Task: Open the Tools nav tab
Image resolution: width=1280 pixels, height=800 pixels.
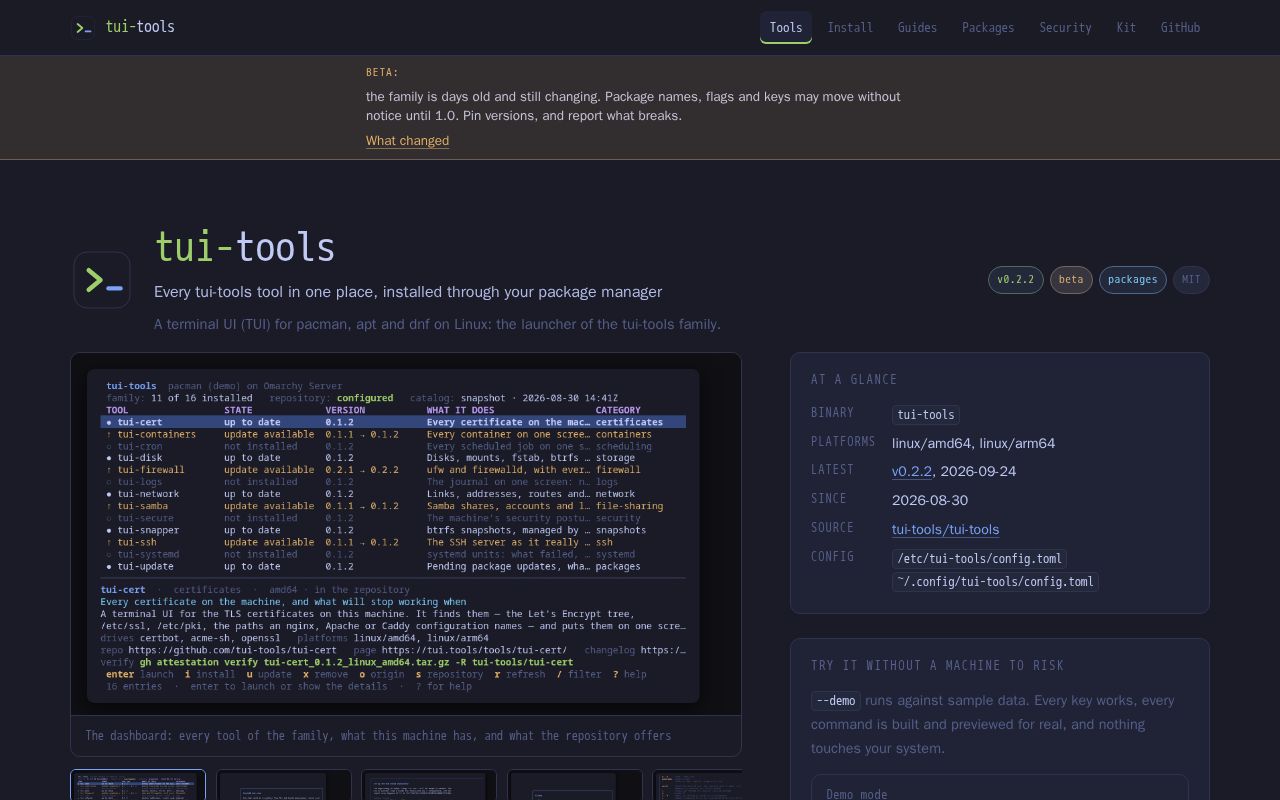Action: coord(786,28)
